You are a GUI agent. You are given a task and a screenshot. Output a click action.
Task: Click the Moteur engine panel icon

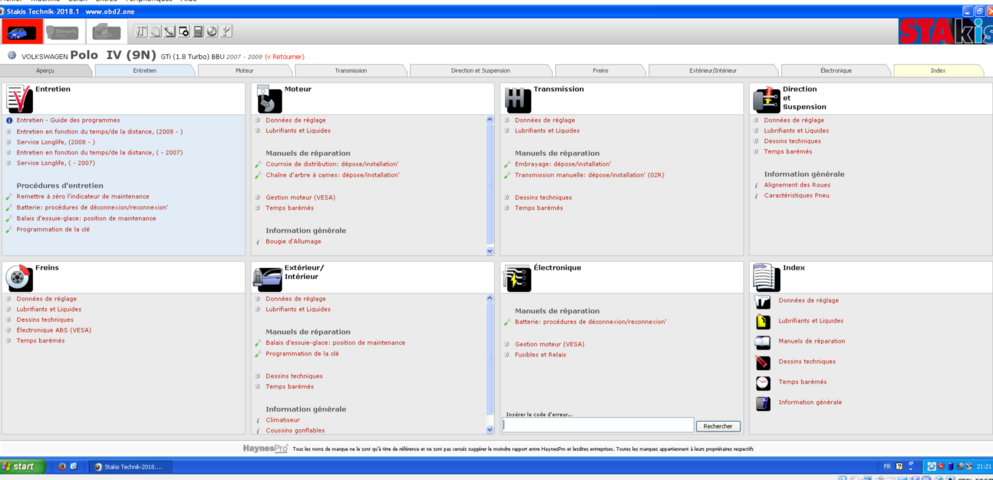269,99
